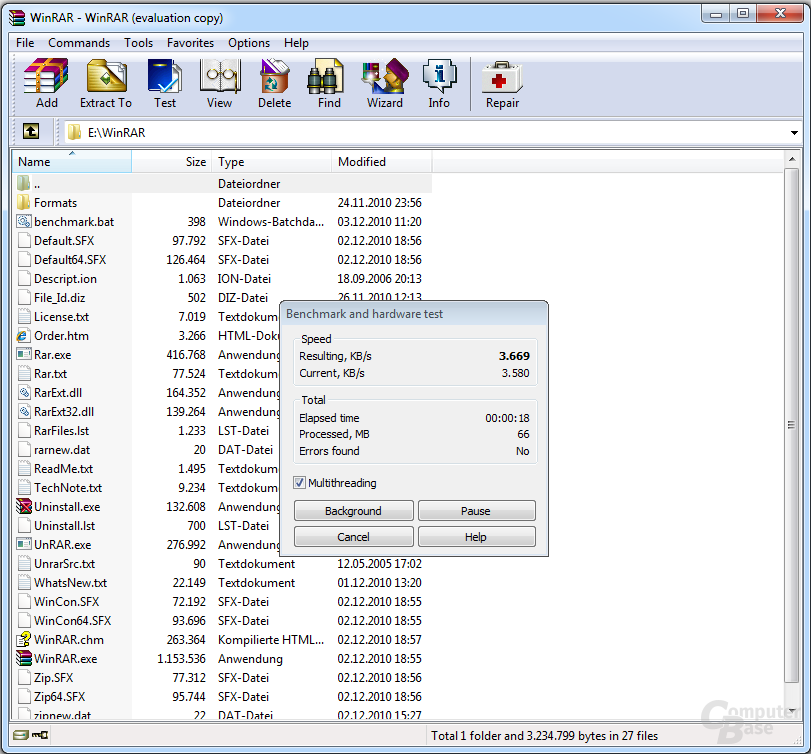
Task: Select the Uninstall.exe file icon
Action: pyautogui.click(x=24, y=506)
